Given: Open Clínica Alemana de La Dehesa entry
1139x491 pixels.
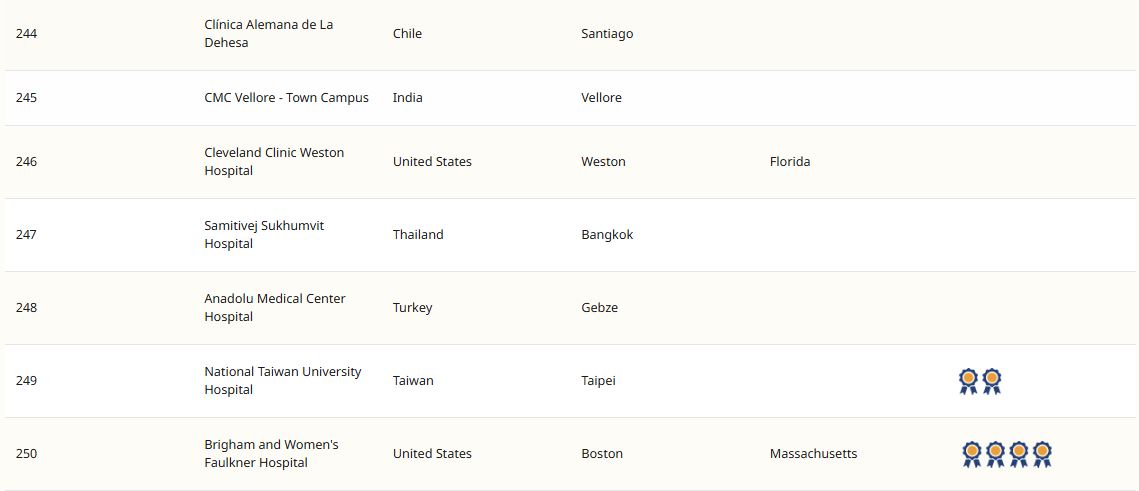Looking at the screenshot, I should [268, 34].
